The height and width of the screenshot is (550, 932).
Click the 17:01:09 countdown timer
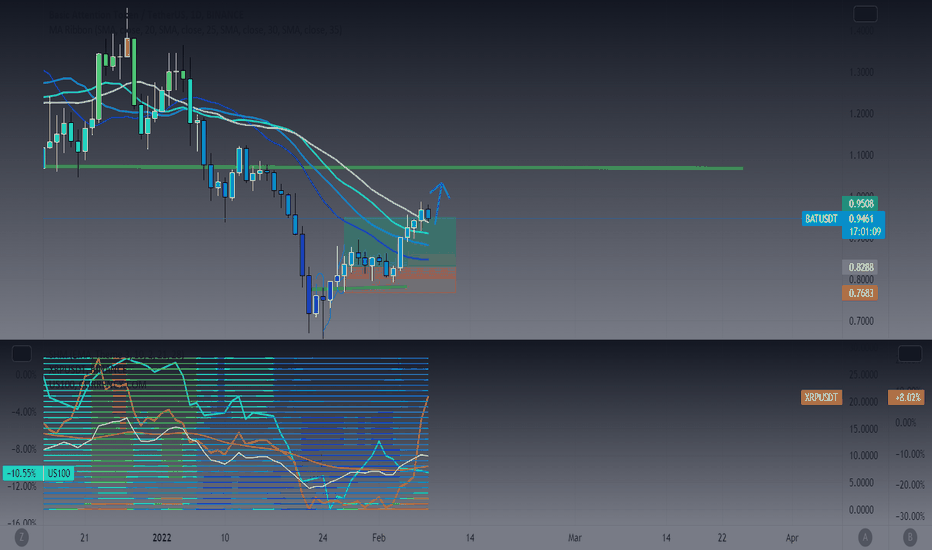pos(864,231)
